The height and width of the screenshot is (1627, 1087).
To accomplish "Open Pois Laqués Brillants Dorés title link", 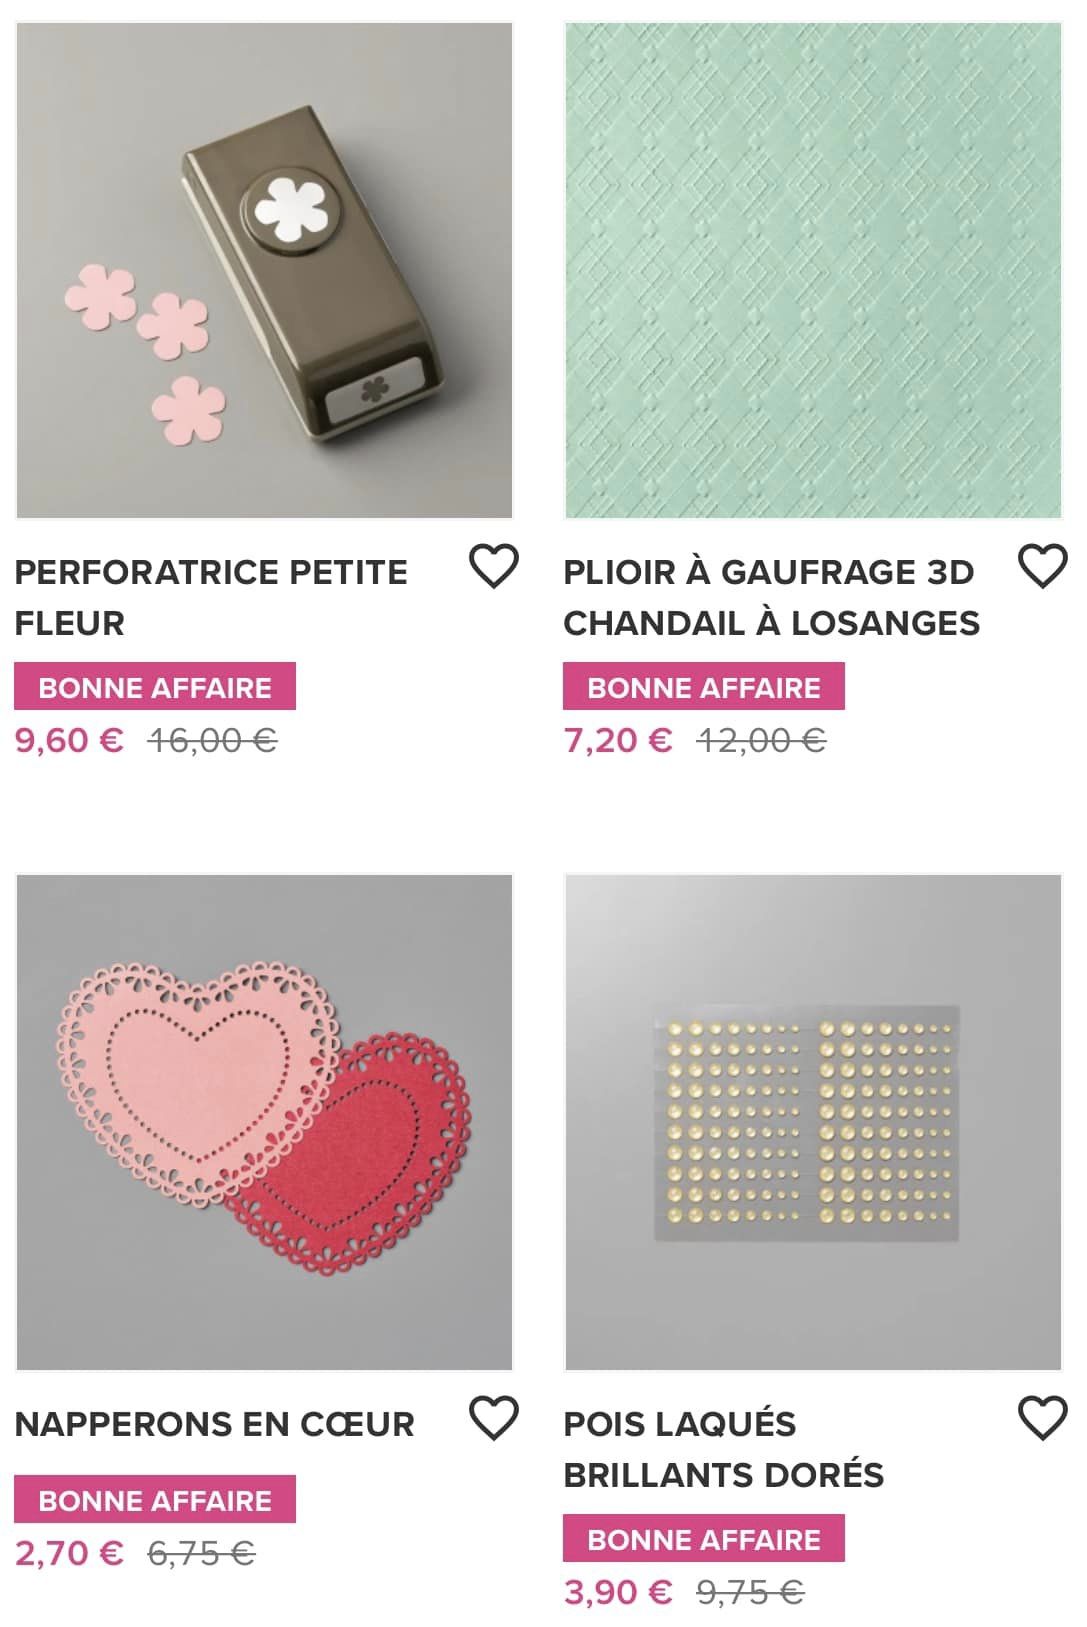I will click(x=723, y=1449).
